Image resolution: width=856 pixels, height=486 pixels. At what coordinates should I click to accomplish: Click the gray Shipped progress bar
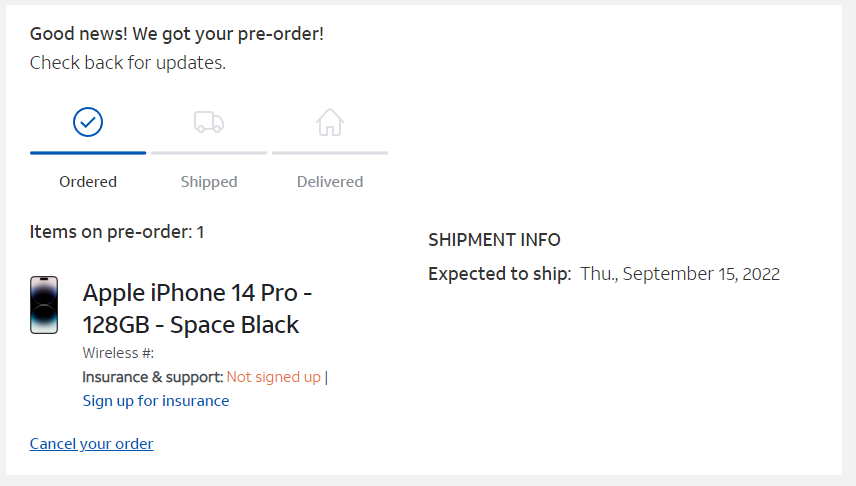tap(209, 153)
